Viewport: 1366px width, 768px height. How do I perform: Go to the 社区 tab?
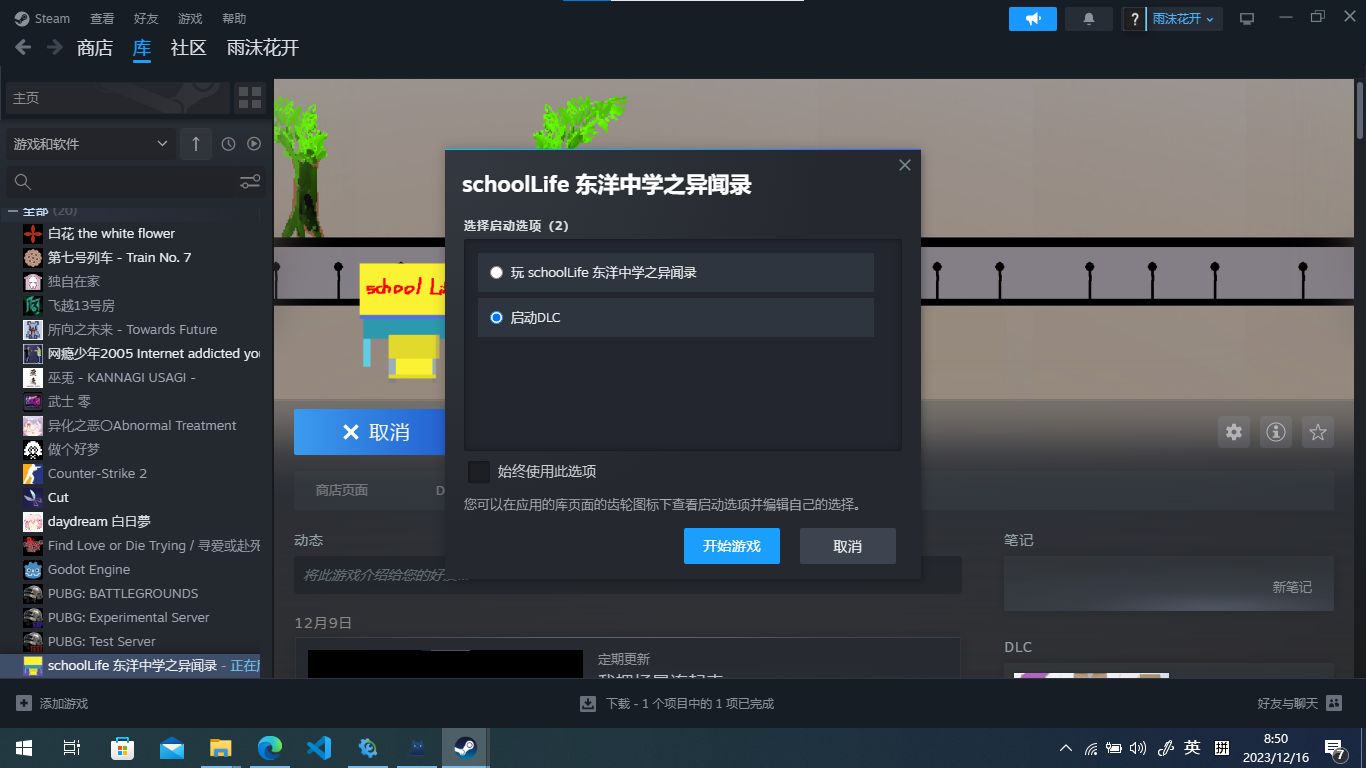188,48
